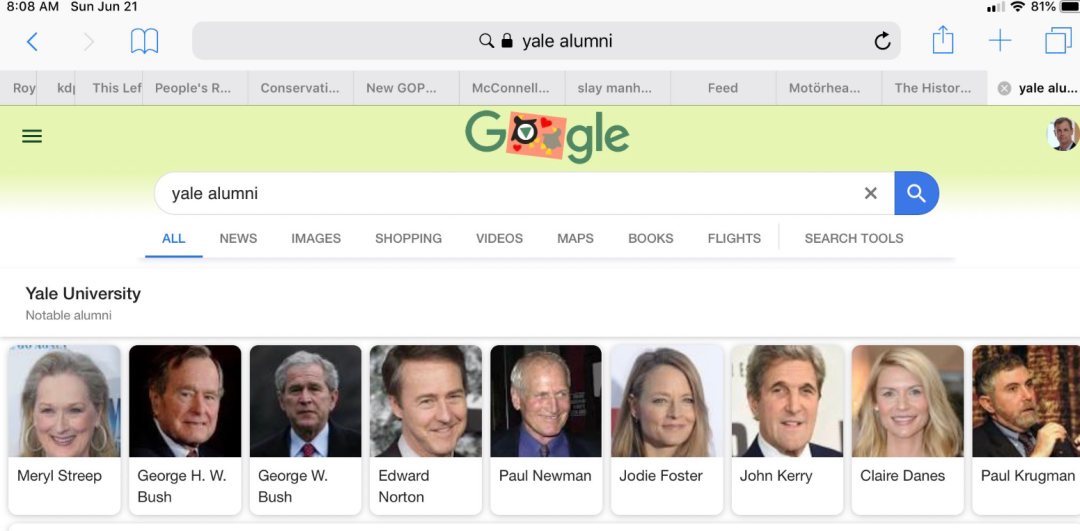Select the NEWS search filter
The height and width of the screenshot is (531, 1080).
238,238
